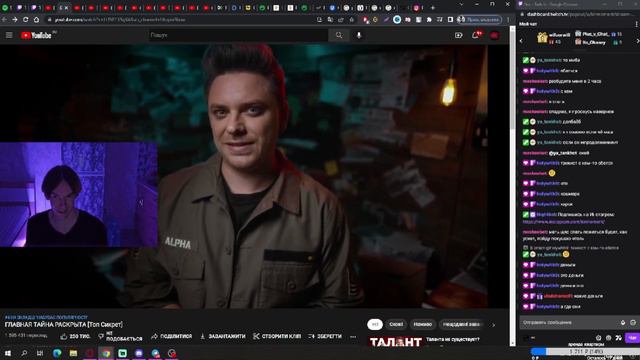This screenshot has width=640, height=360.
Task: Go to the YouTube home logo
Action: (36, 36)
